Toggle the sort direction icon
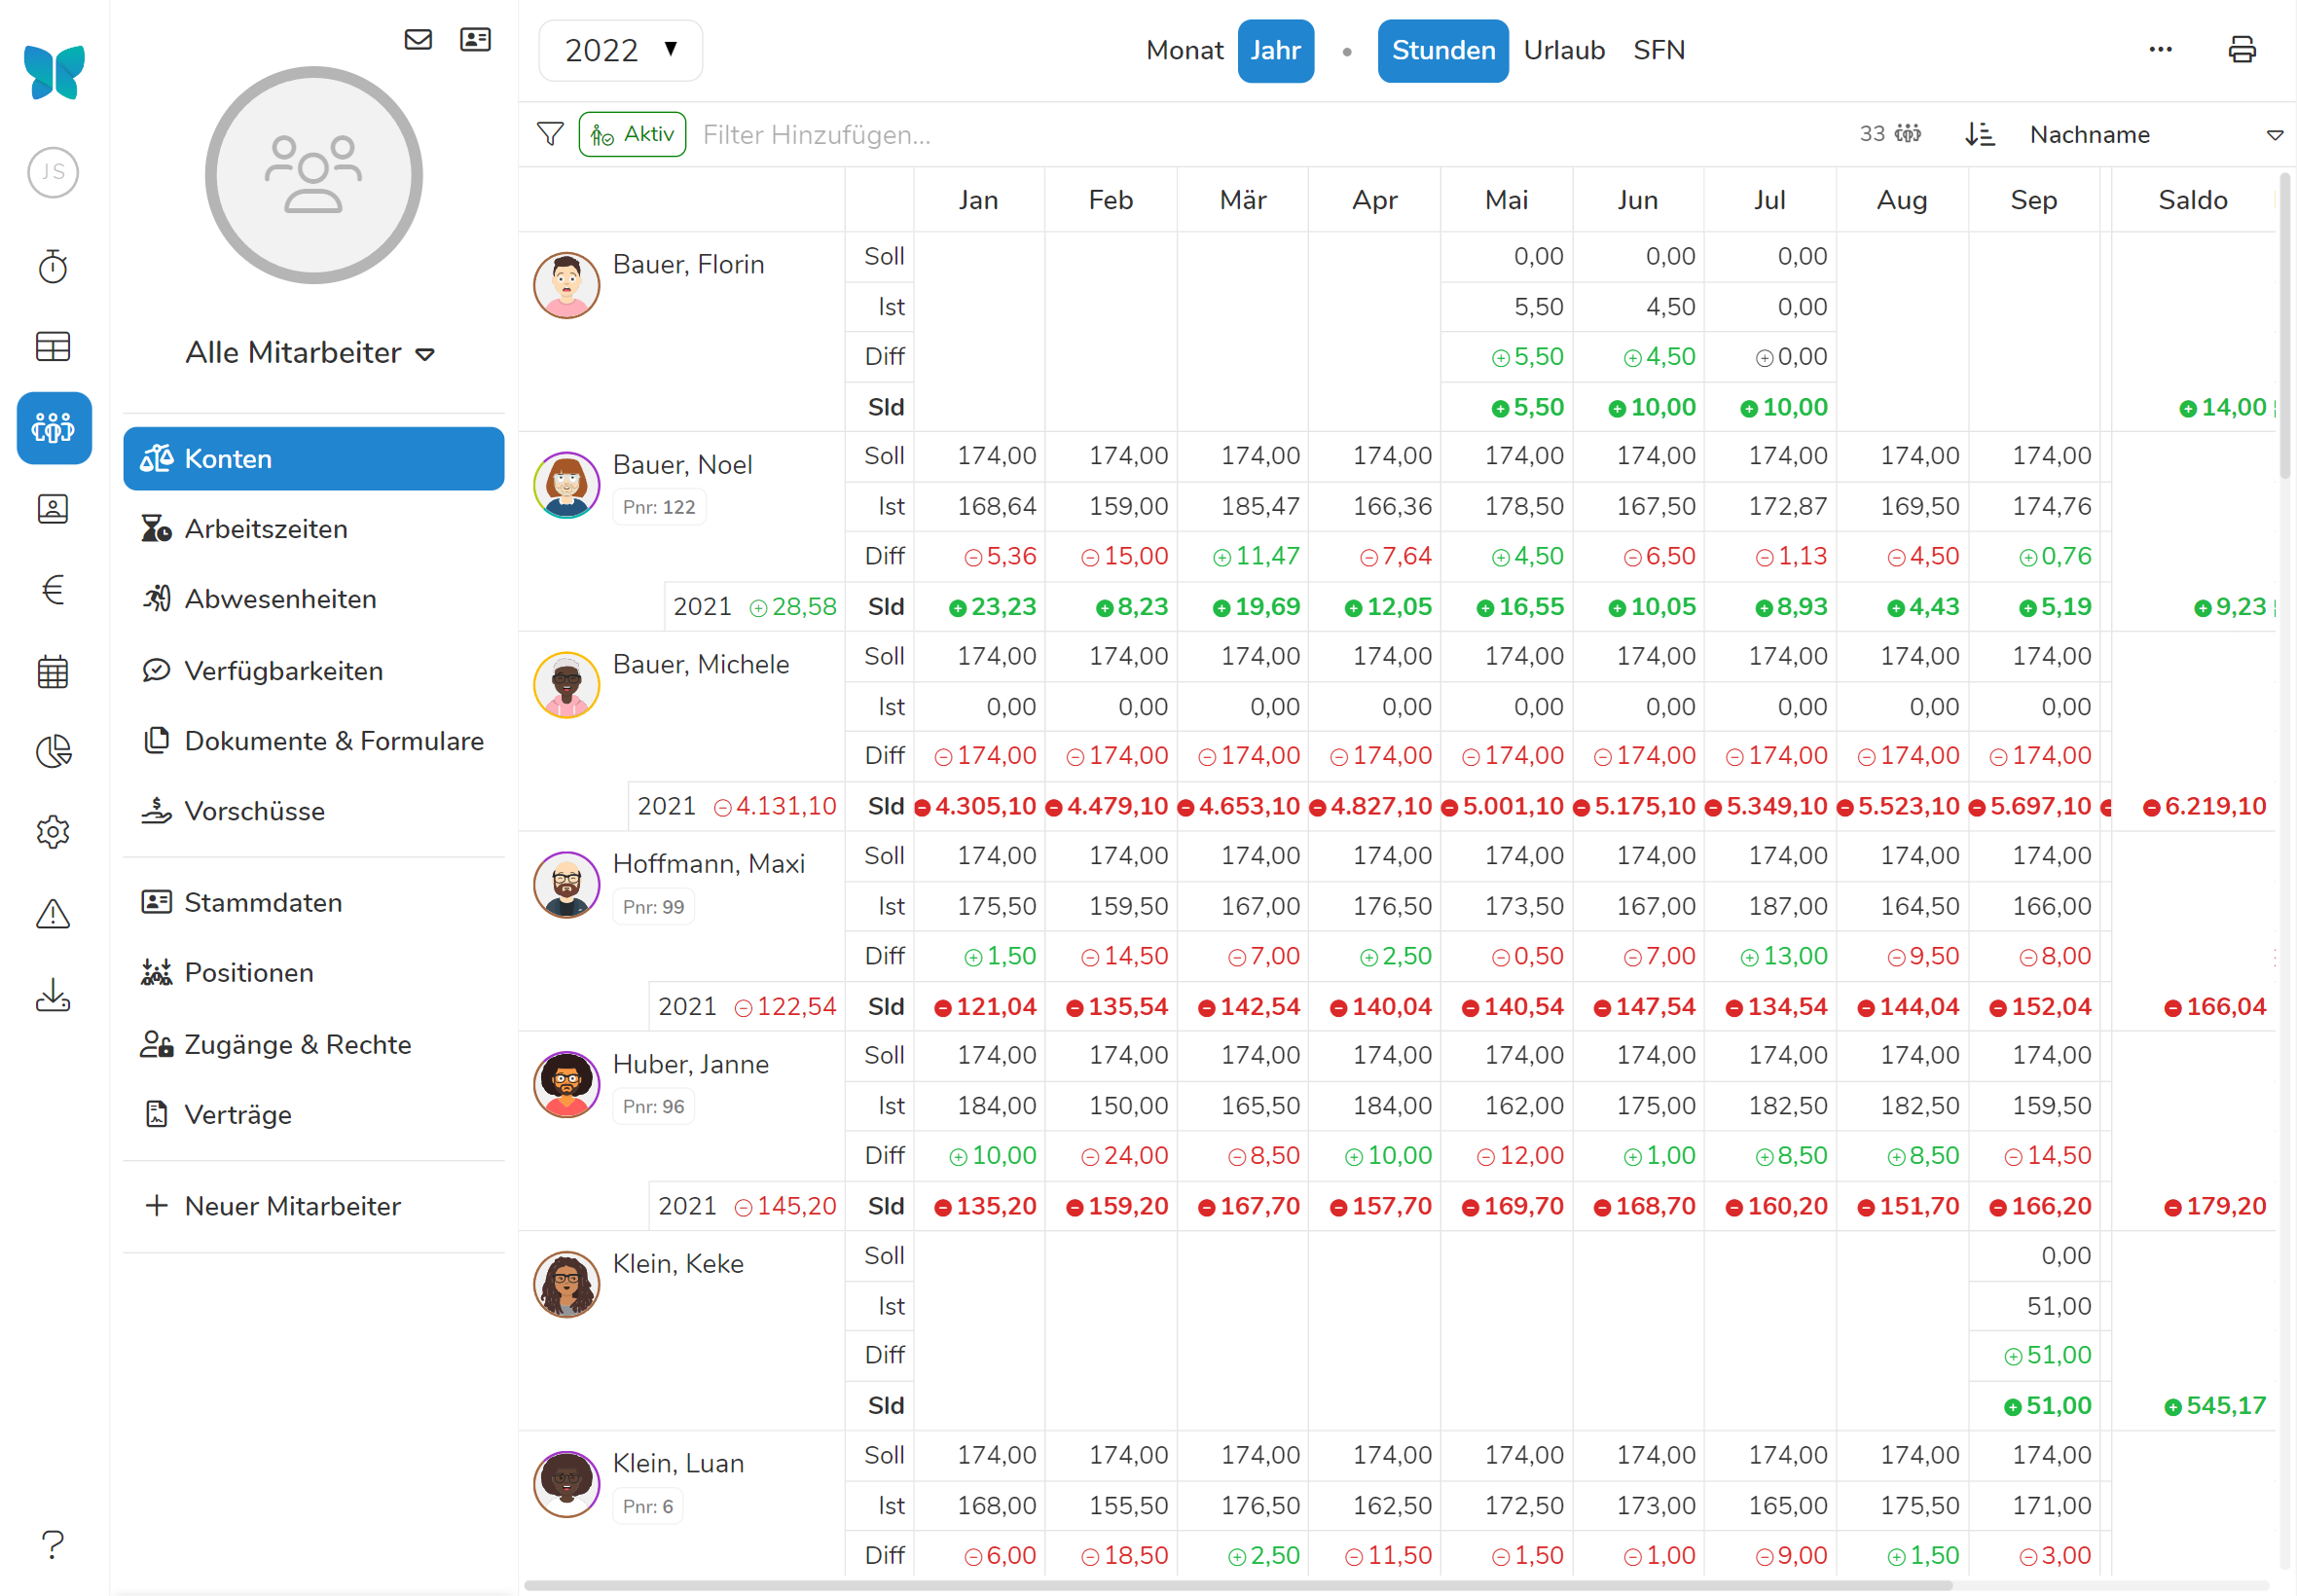This screenshot has width=2297, height=1596. 1979,134
